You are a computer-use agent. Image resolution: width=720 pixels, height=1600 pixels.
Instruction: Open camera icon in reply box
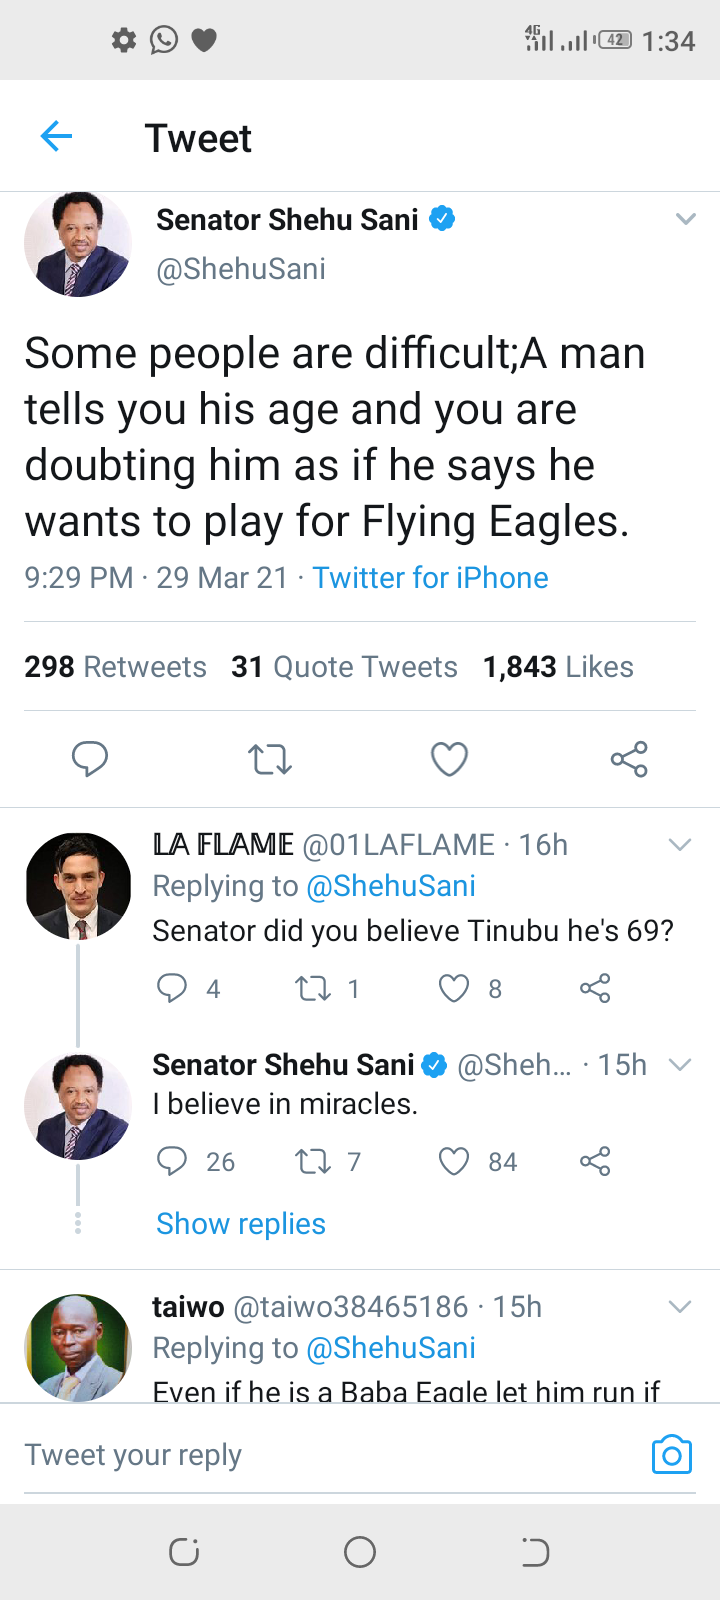(671, 1455)
